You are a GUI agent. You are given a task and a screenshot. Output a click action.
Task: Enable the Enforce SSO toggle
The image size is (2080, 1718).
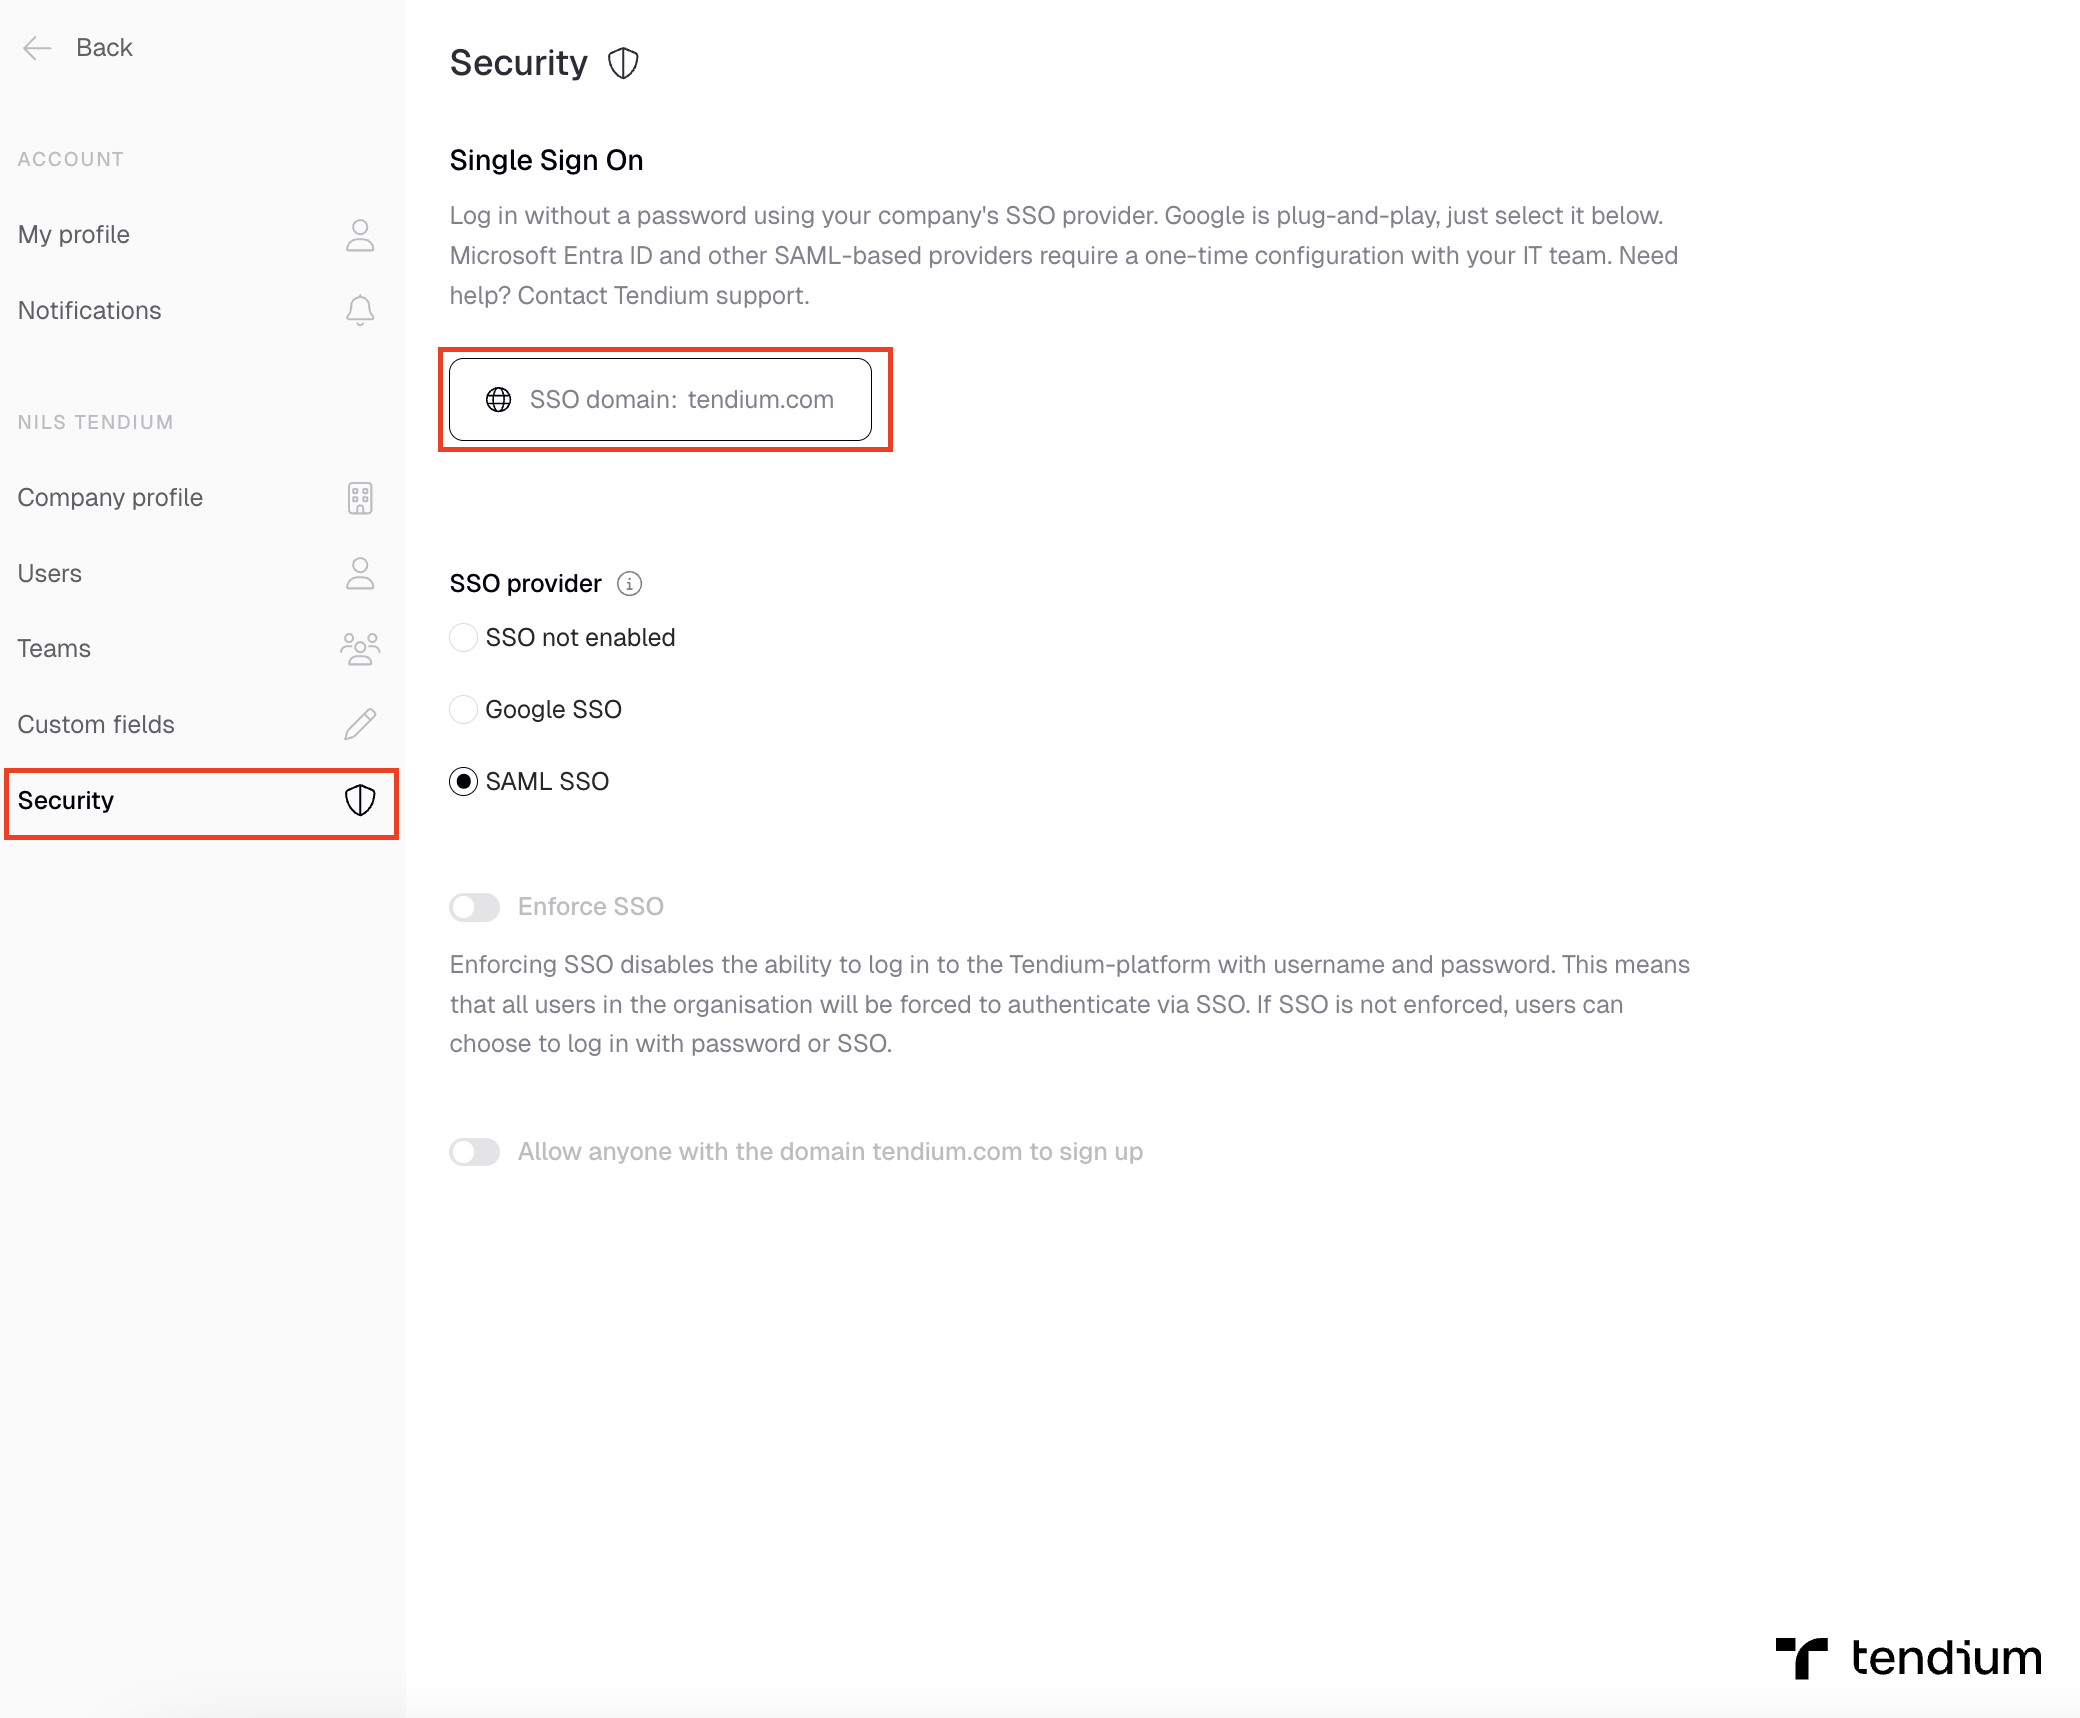point(474,906)
